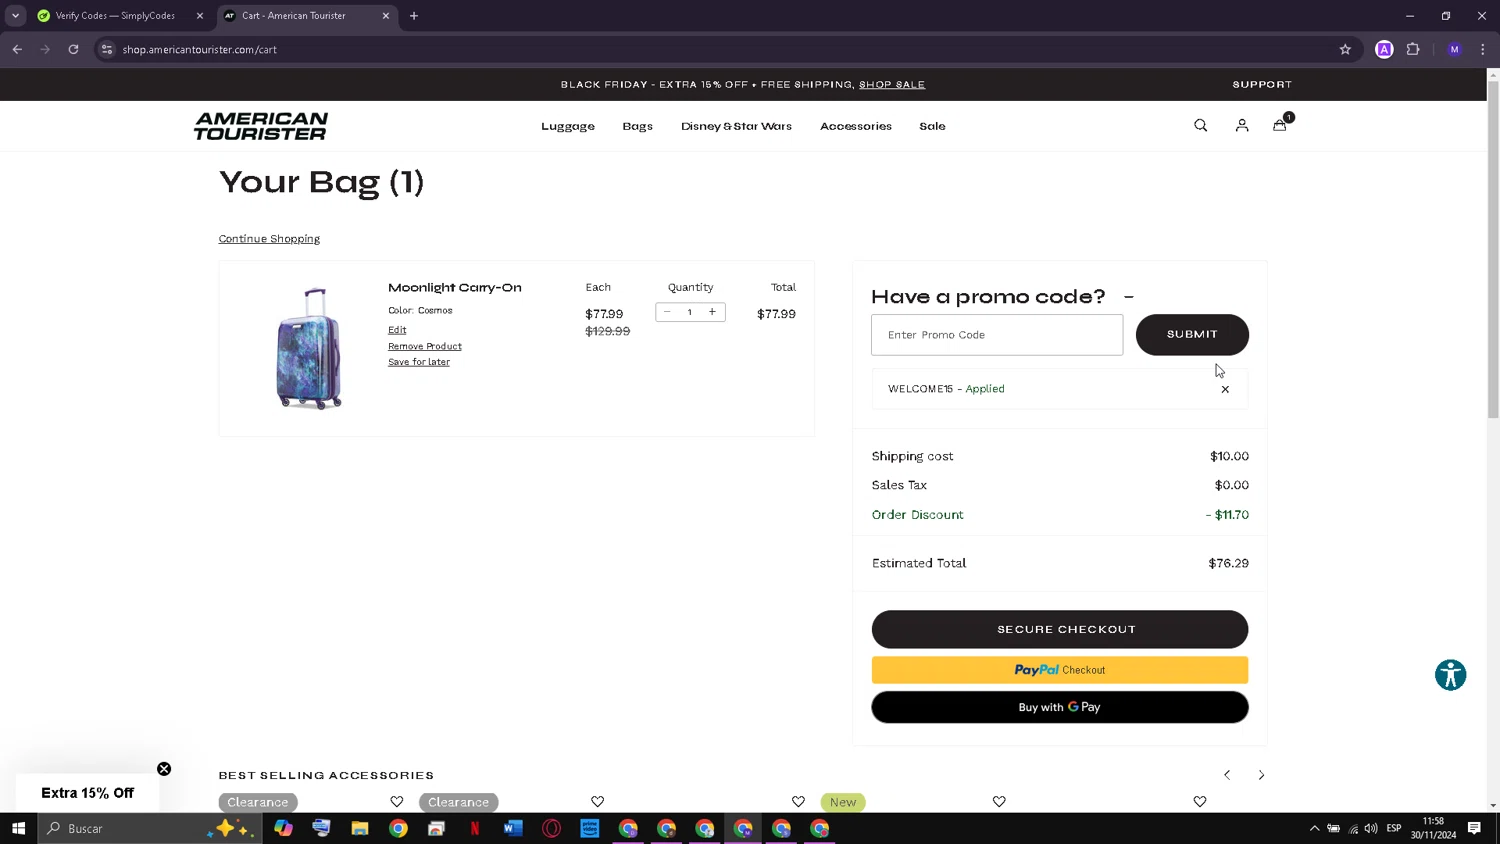Favorite the first Clearance accessory heart
Image resolution: width=1500 pixels, height=844 pixels.
click(x=397, y=802)
